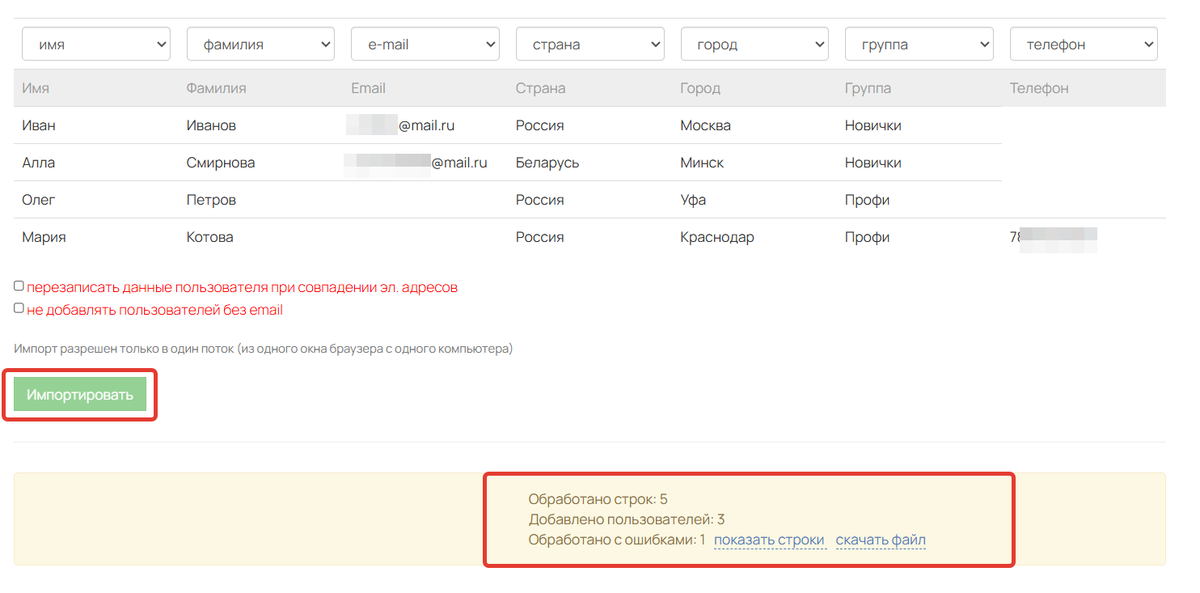Viewport: 1200px width, 593px height.
Task: Click the city cell 'Краснодар'
Action: pos(717,238)
